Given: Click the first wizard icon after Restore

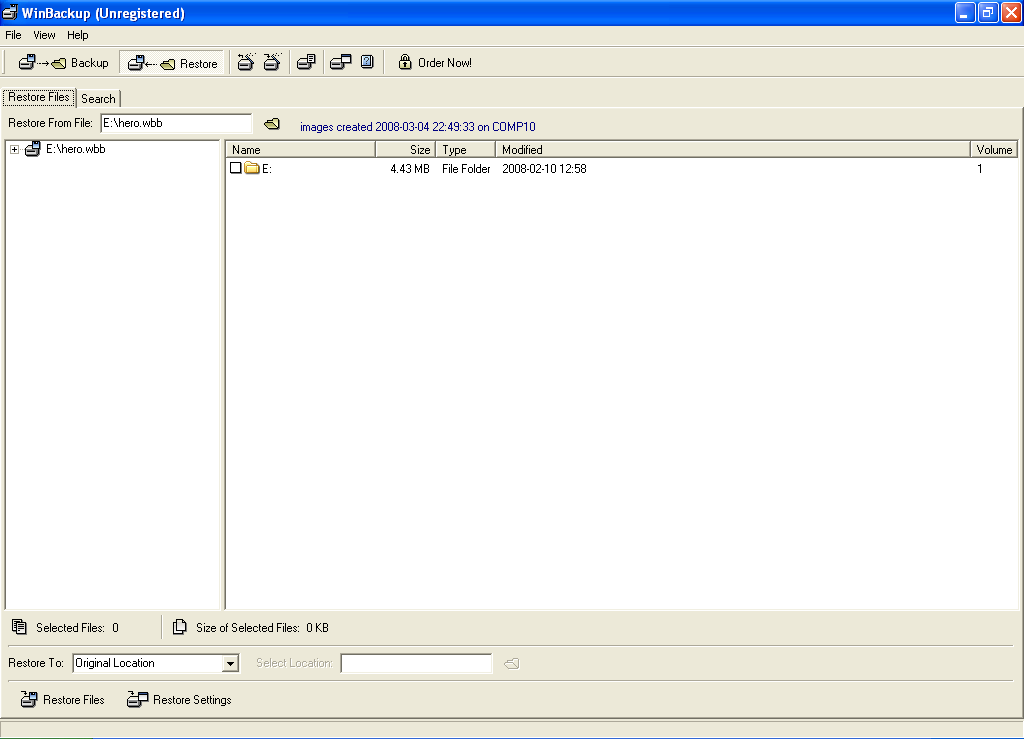Looking at the screenshot, I should (x=246, y=62).
